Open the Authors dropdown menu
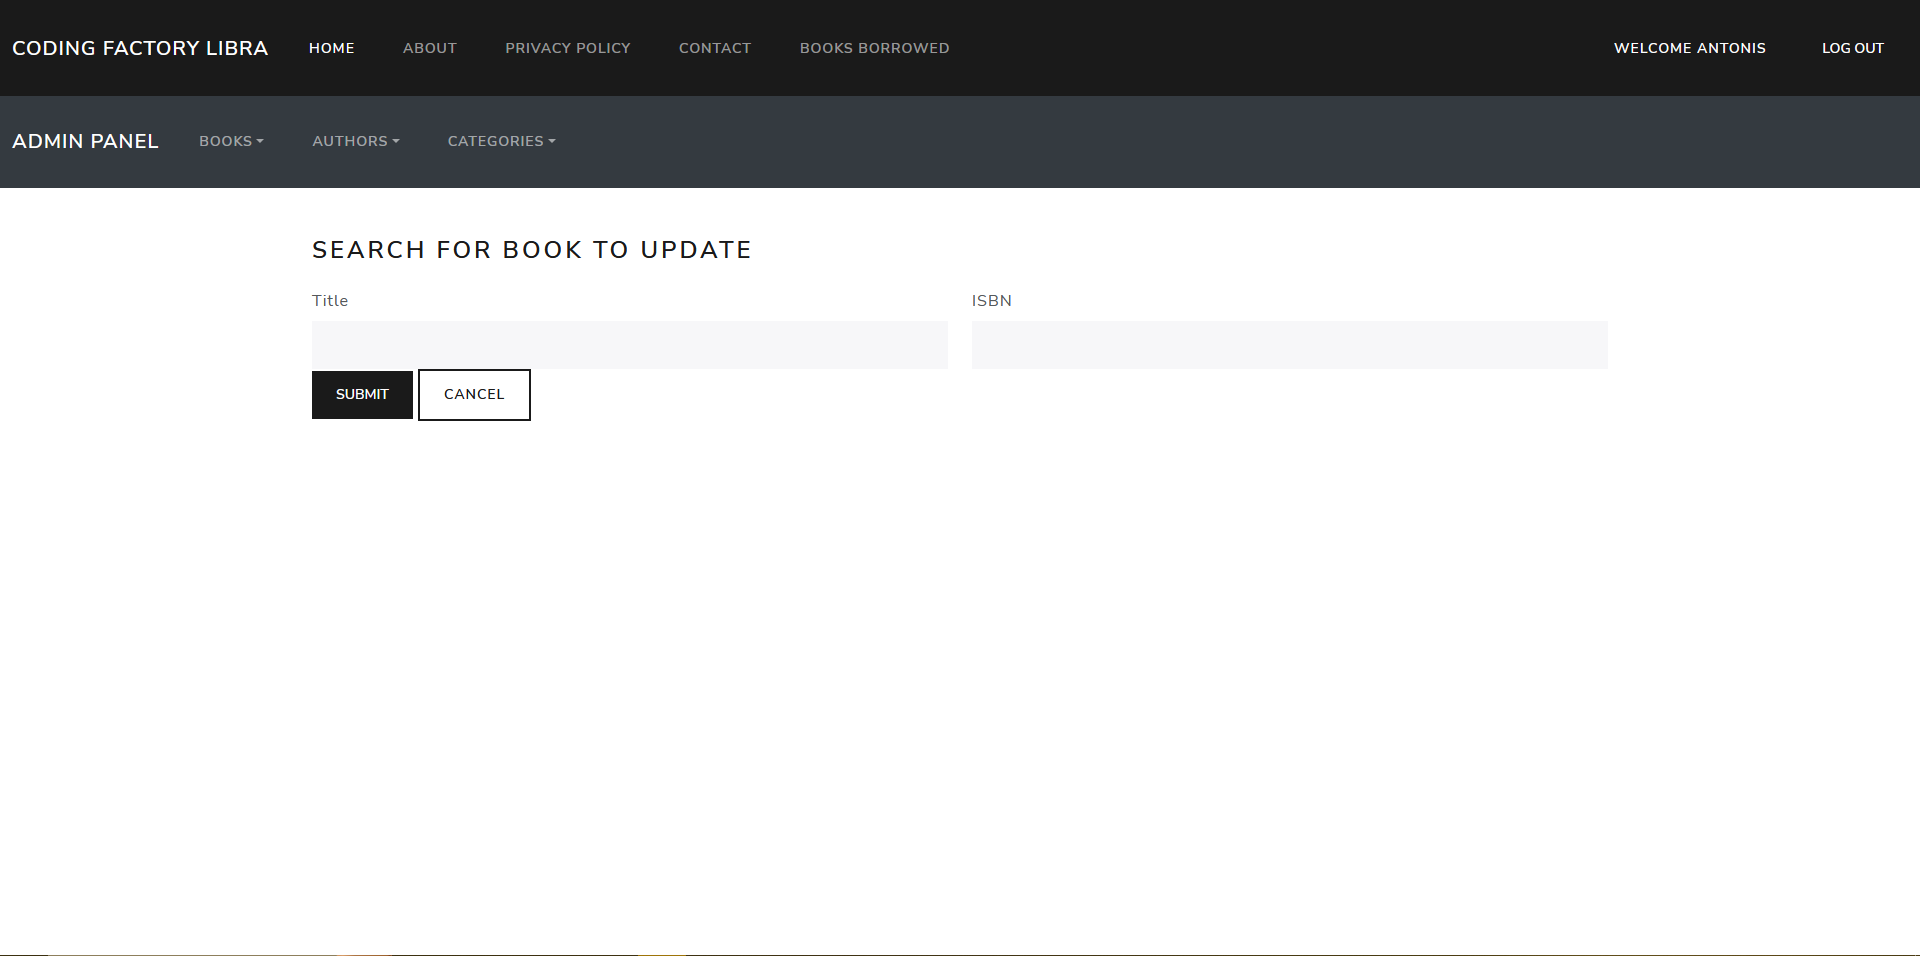 point(355,141)
